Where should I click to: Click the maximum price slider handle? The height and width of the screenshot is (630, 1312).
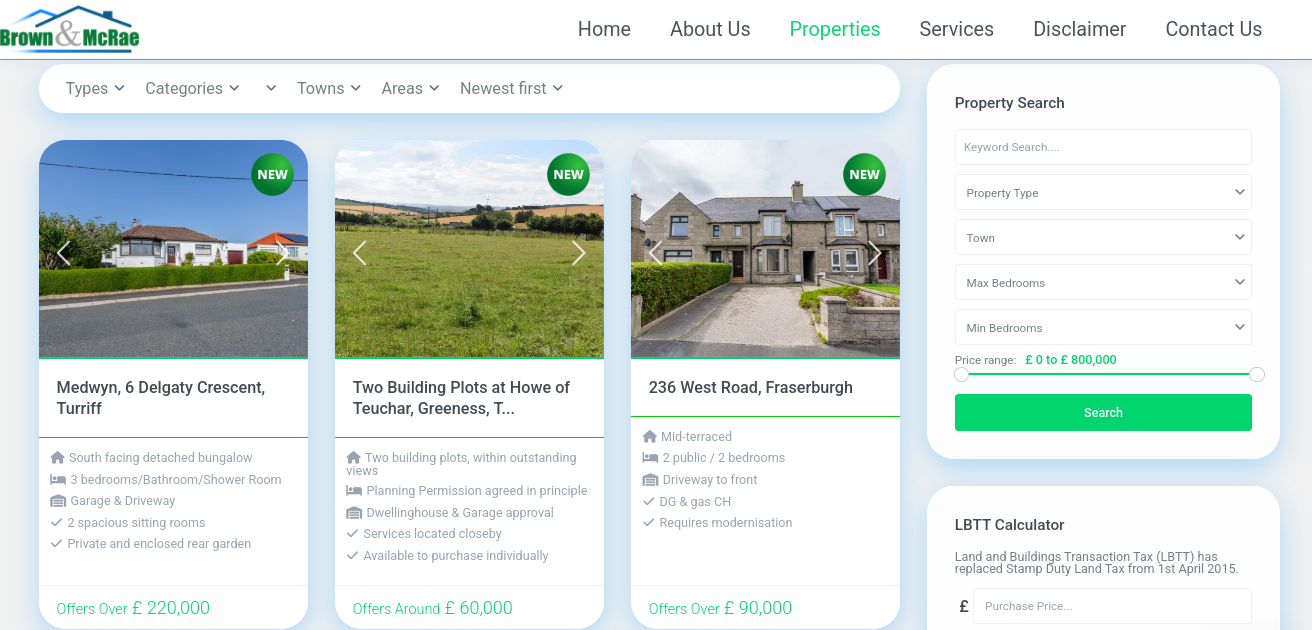tap(1257, 374)
